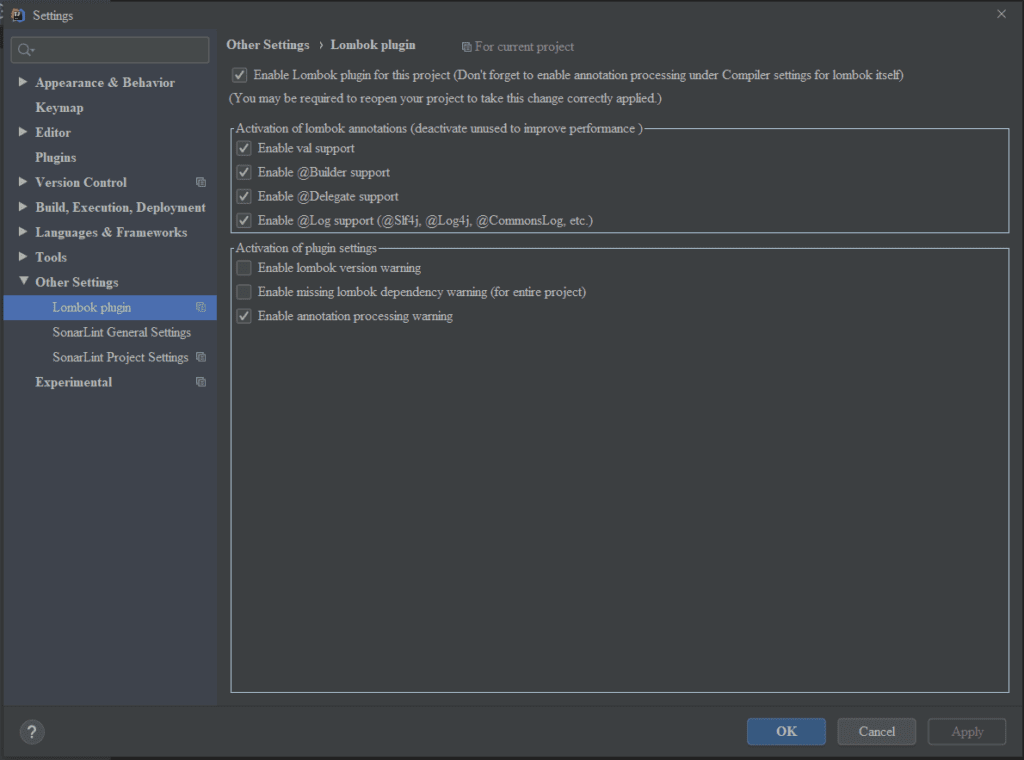Click the Cancel button
The image size is (1024, 760).
[x=876, y=731]
